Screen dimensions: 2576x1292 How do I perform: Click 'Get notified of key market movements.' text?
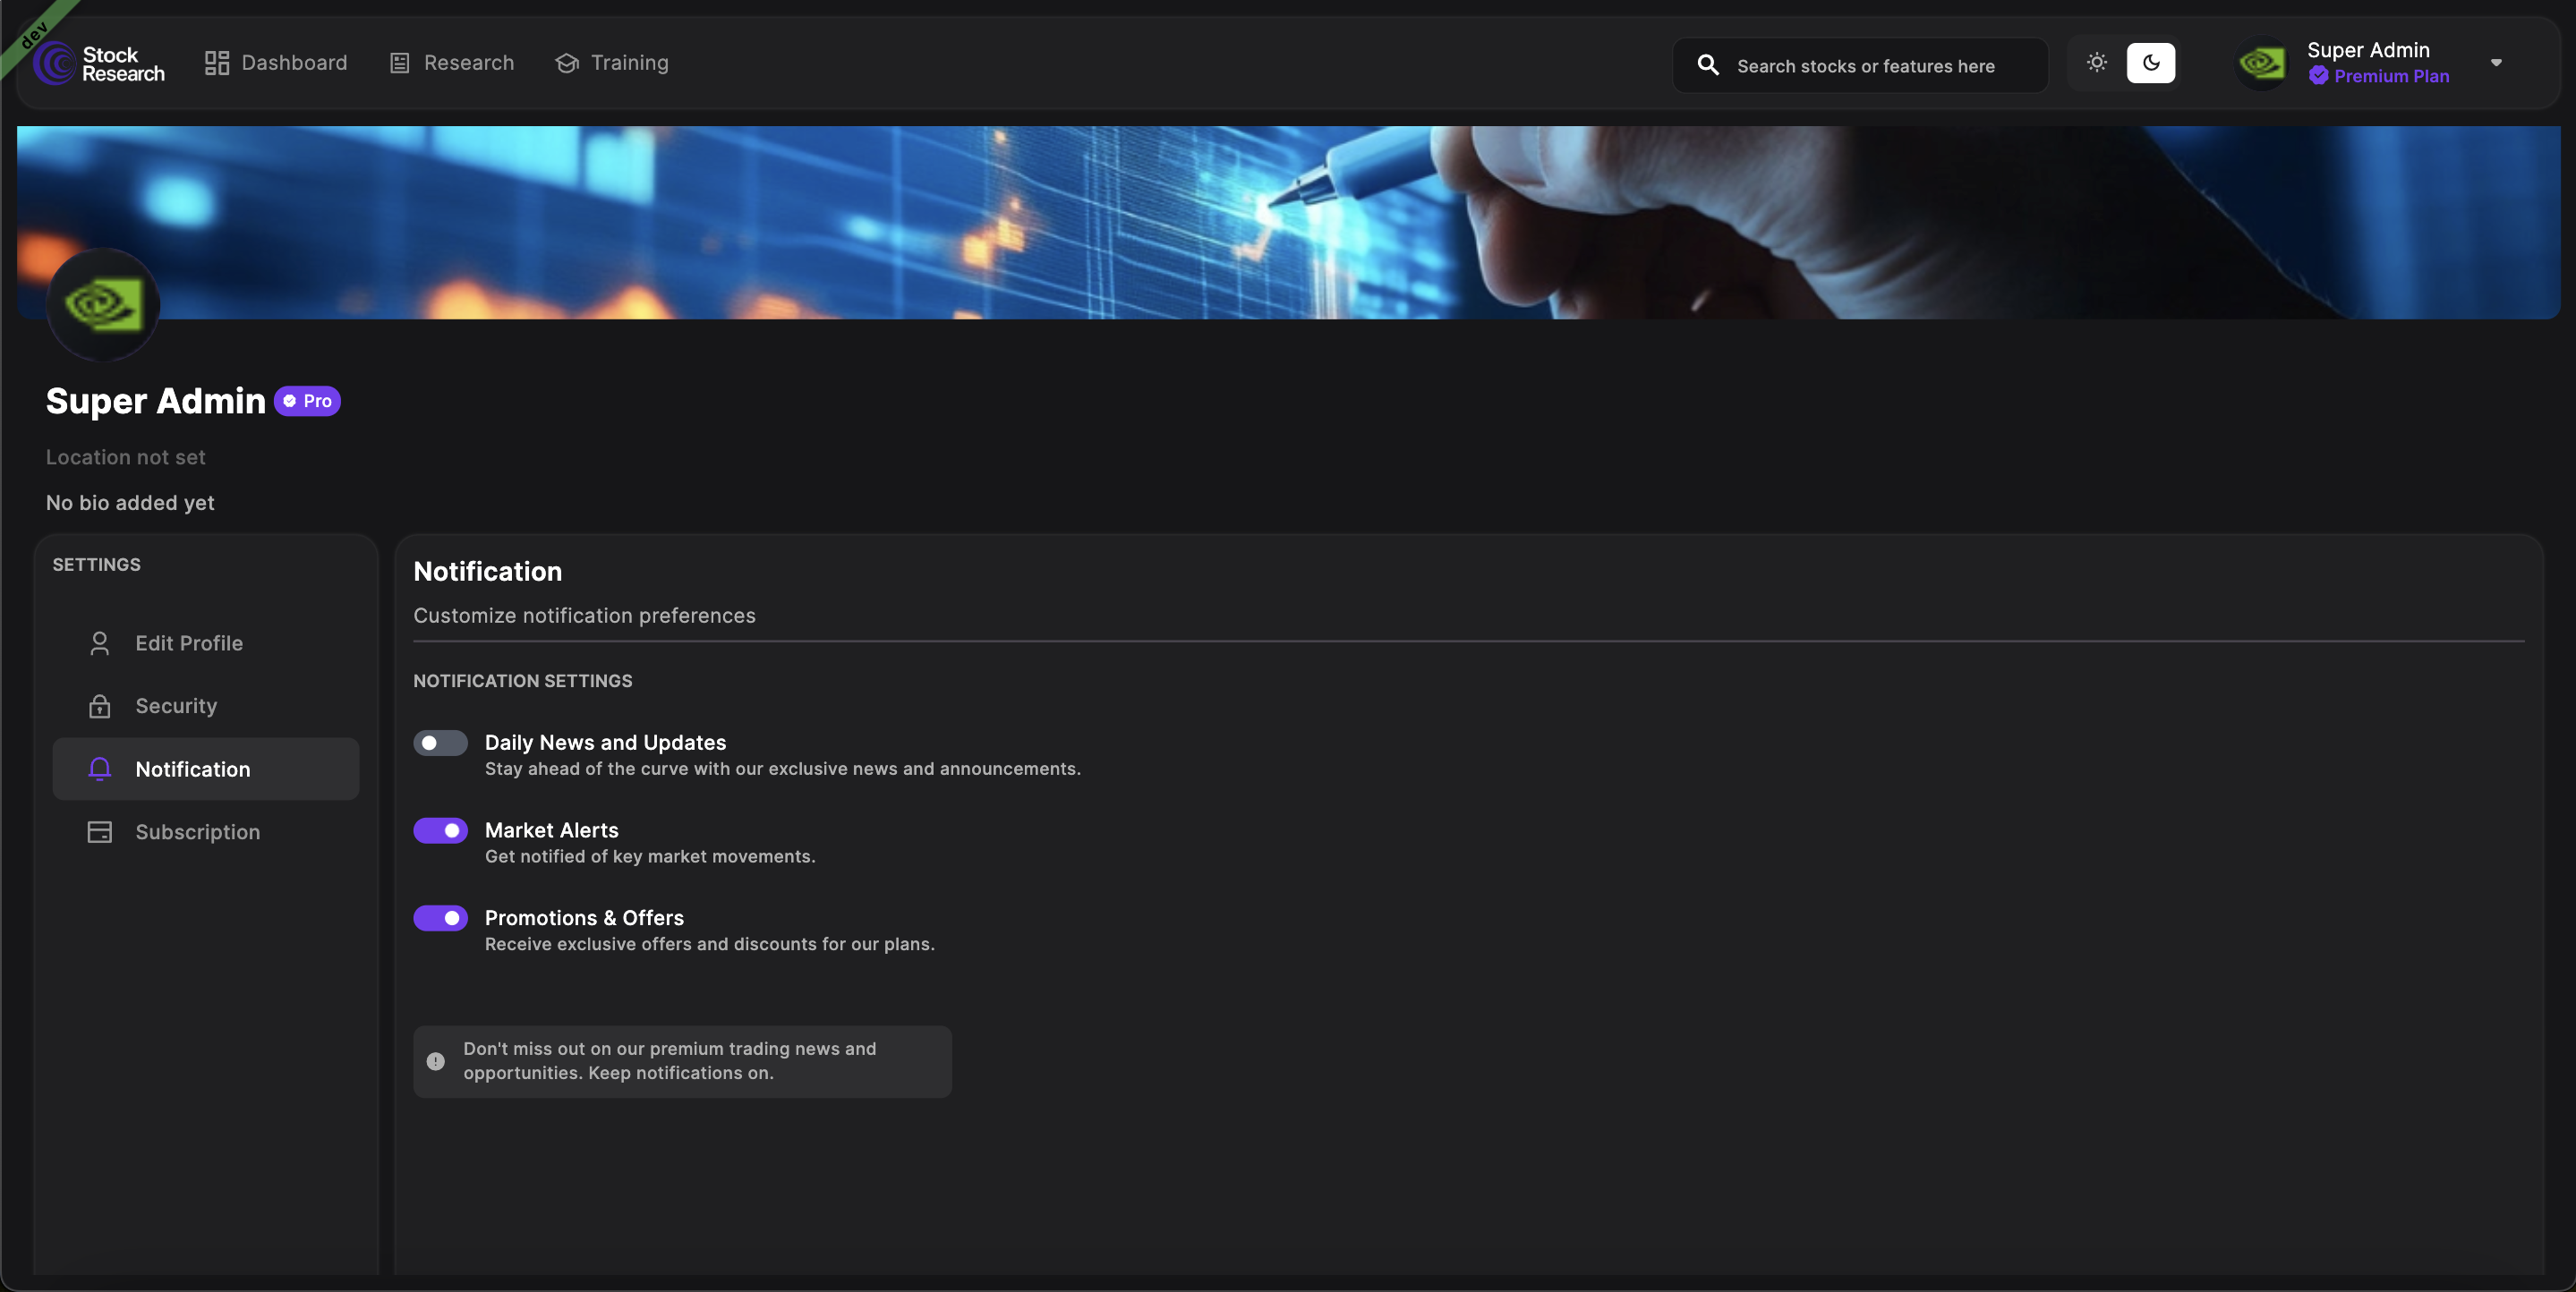[650, 857]
